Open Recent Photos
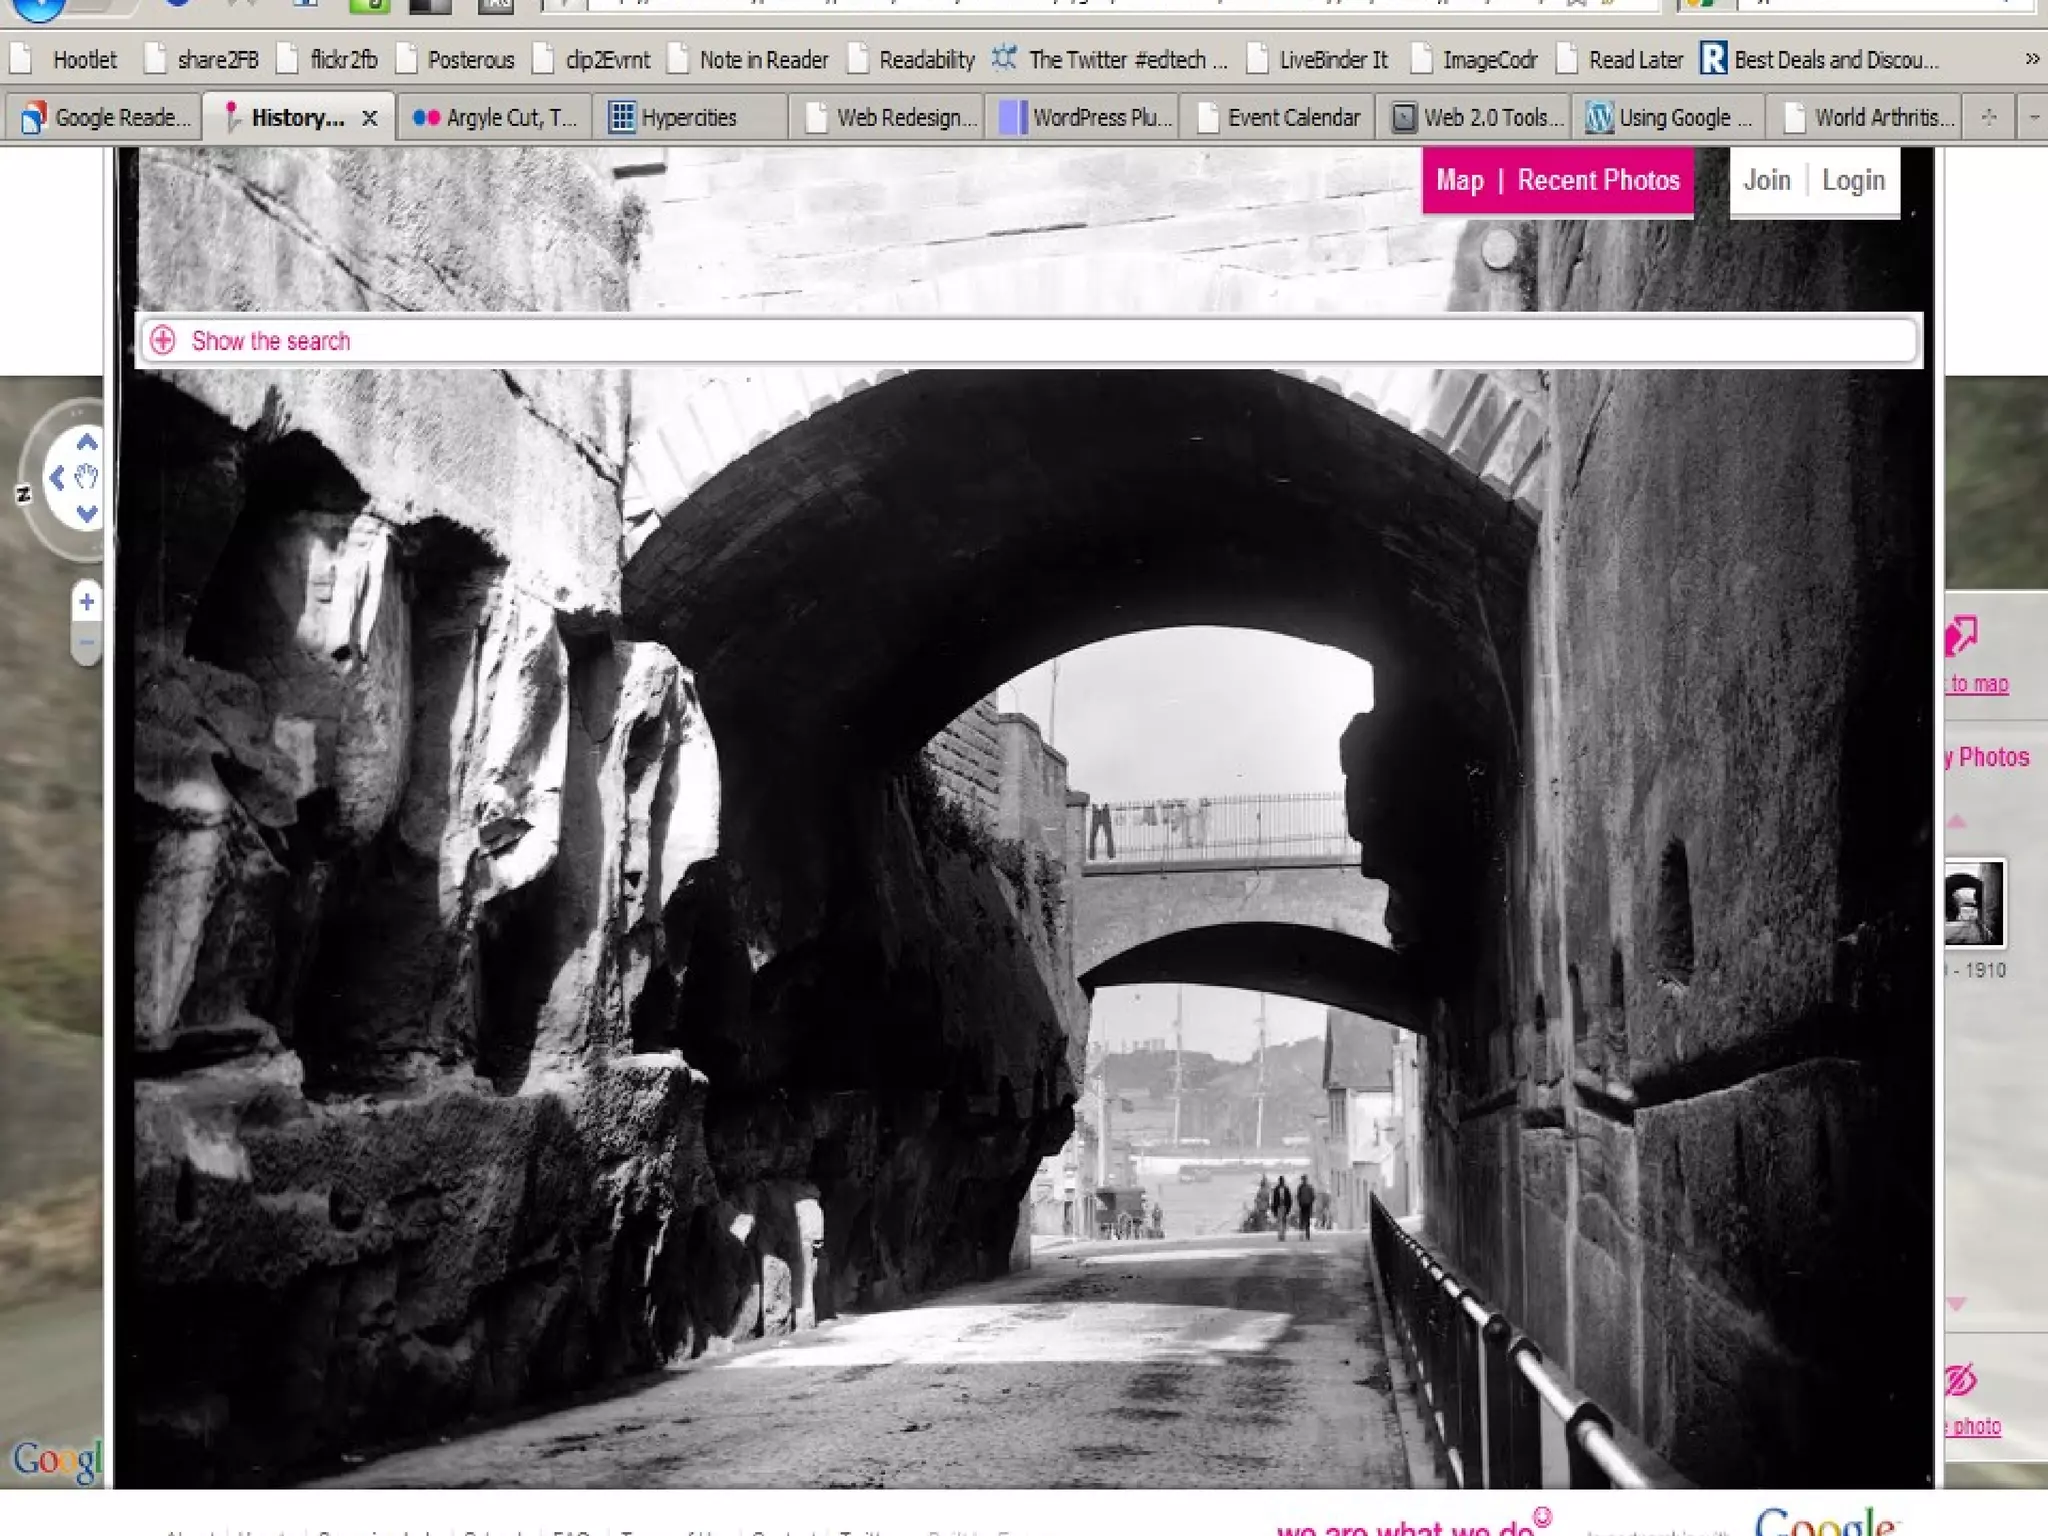2048x1536 pixels. [x=1598, y=181]
